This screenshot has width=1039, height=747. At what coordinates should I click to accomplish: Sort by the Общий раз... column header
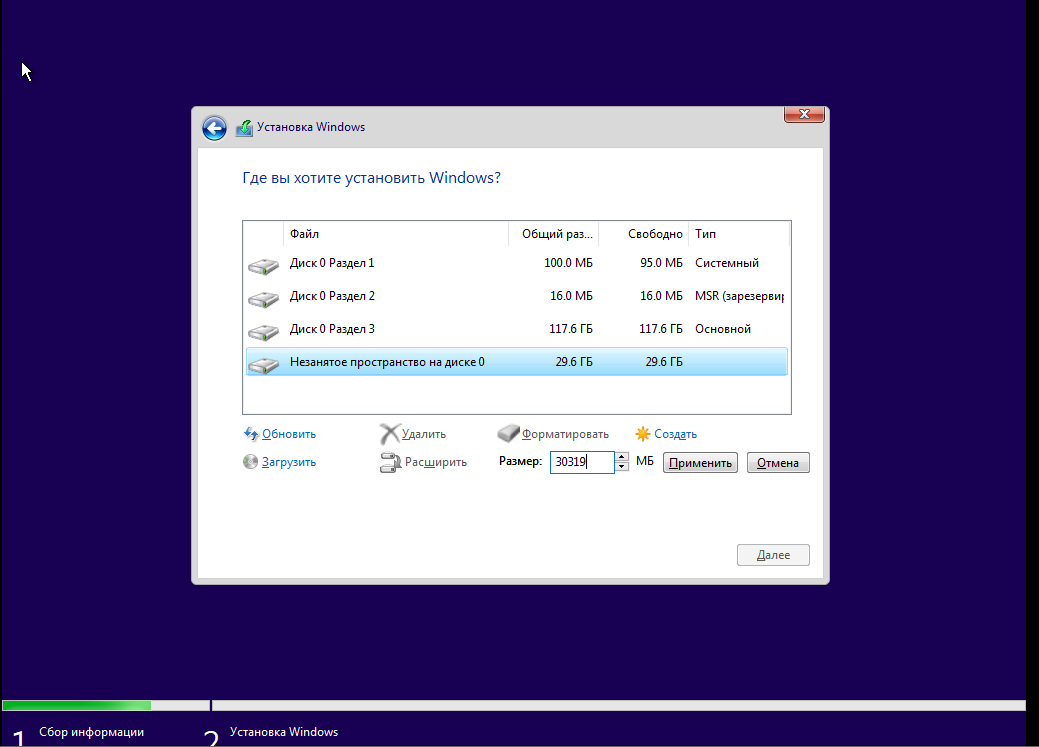coord(554,234)
